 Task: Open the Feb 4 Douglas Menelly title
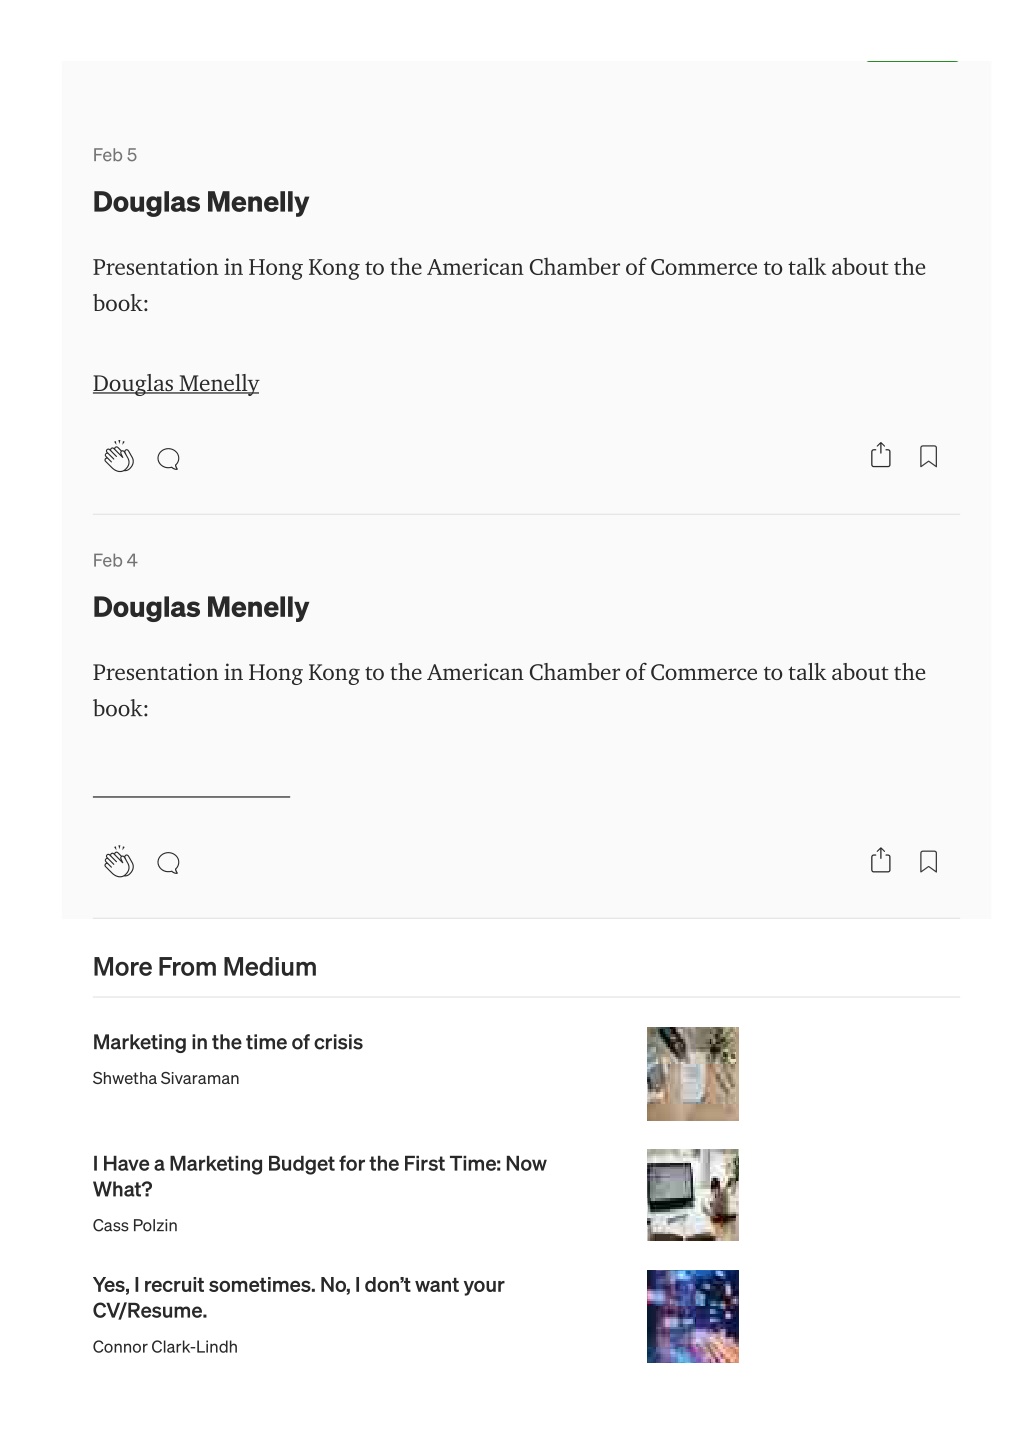click(201, 607)
